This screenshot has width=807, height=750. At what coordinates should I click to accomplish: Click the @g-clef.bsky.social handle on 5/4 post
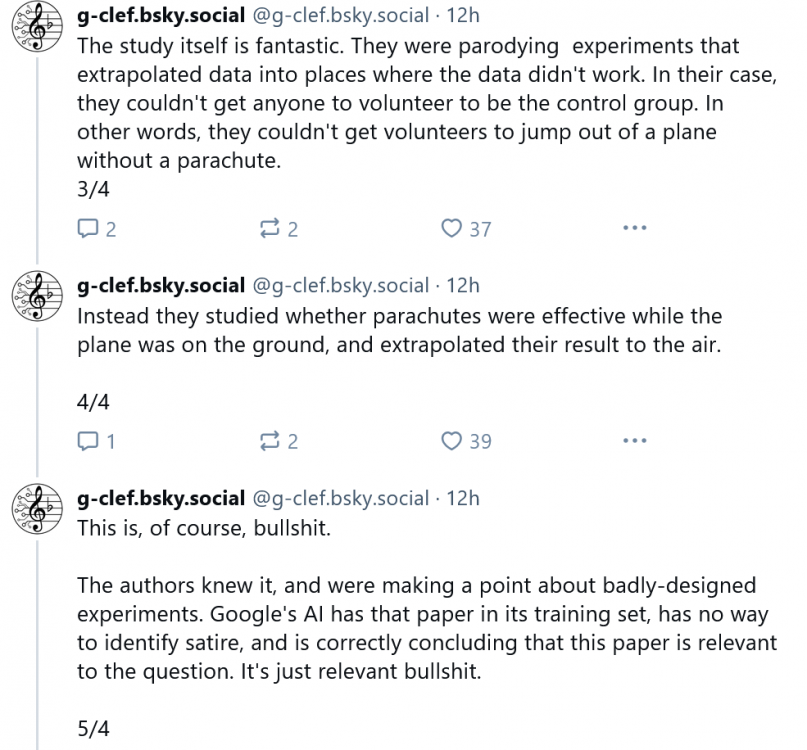pyautogui.click(x=340, y=498)
